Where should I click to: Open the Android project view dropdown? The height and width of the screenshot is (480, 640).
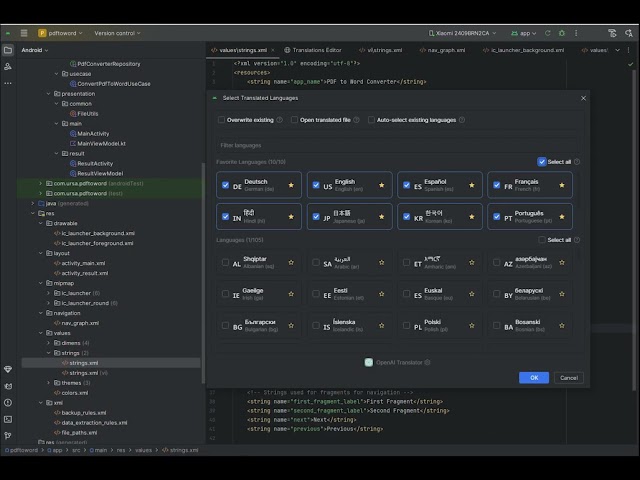pos(35,50)
